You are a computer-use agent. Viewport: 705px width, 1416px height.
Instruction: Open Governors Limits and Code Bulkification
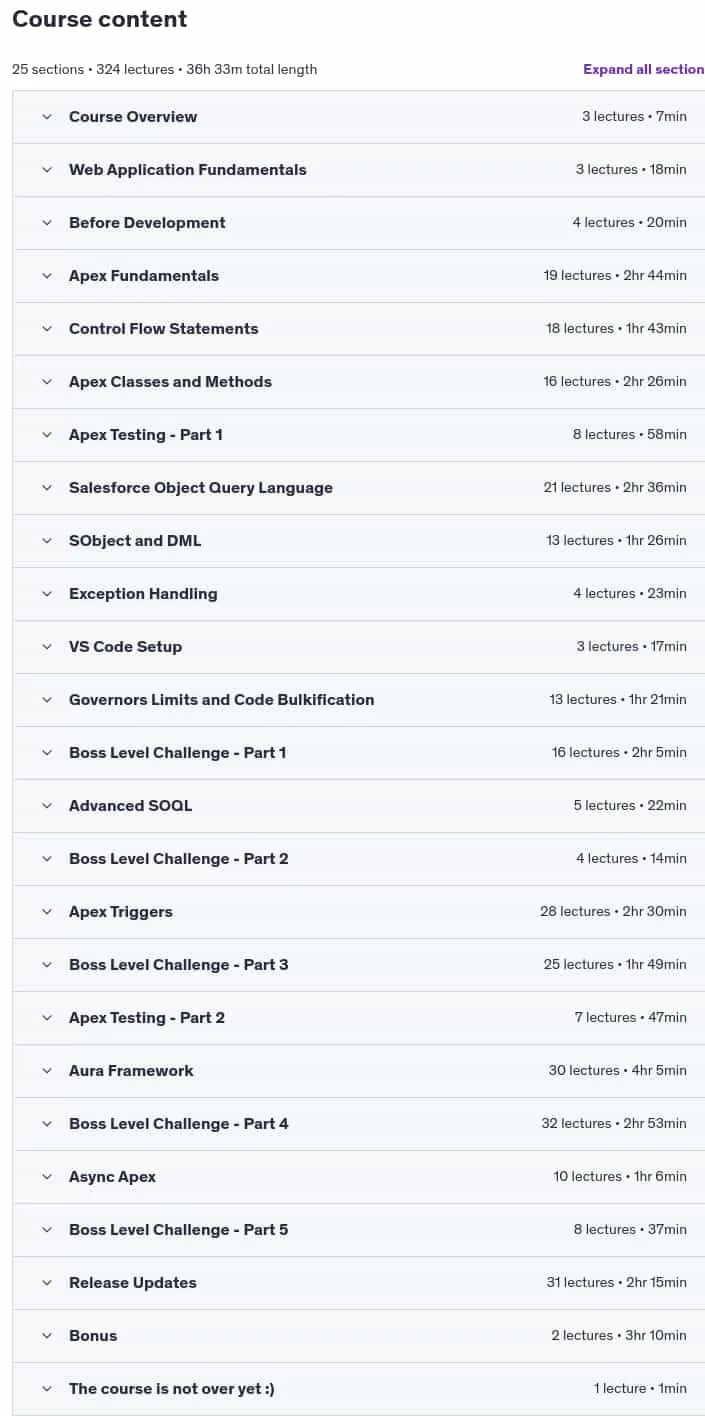point(221,700)
